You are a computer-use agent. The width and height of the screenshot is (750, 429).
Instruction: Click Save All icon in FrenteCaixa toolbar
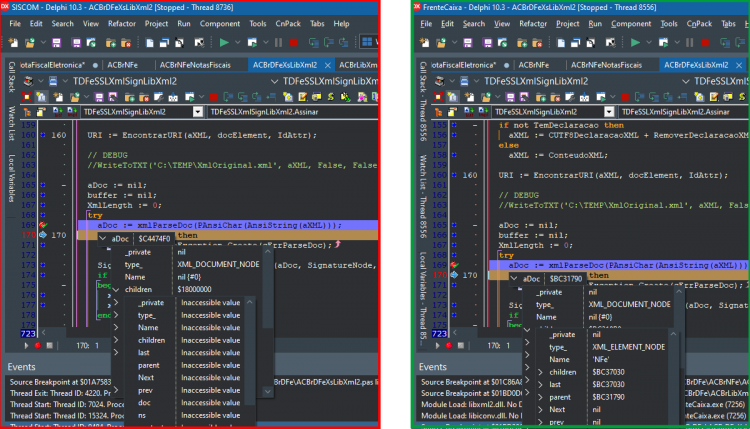tap(487, 43)
